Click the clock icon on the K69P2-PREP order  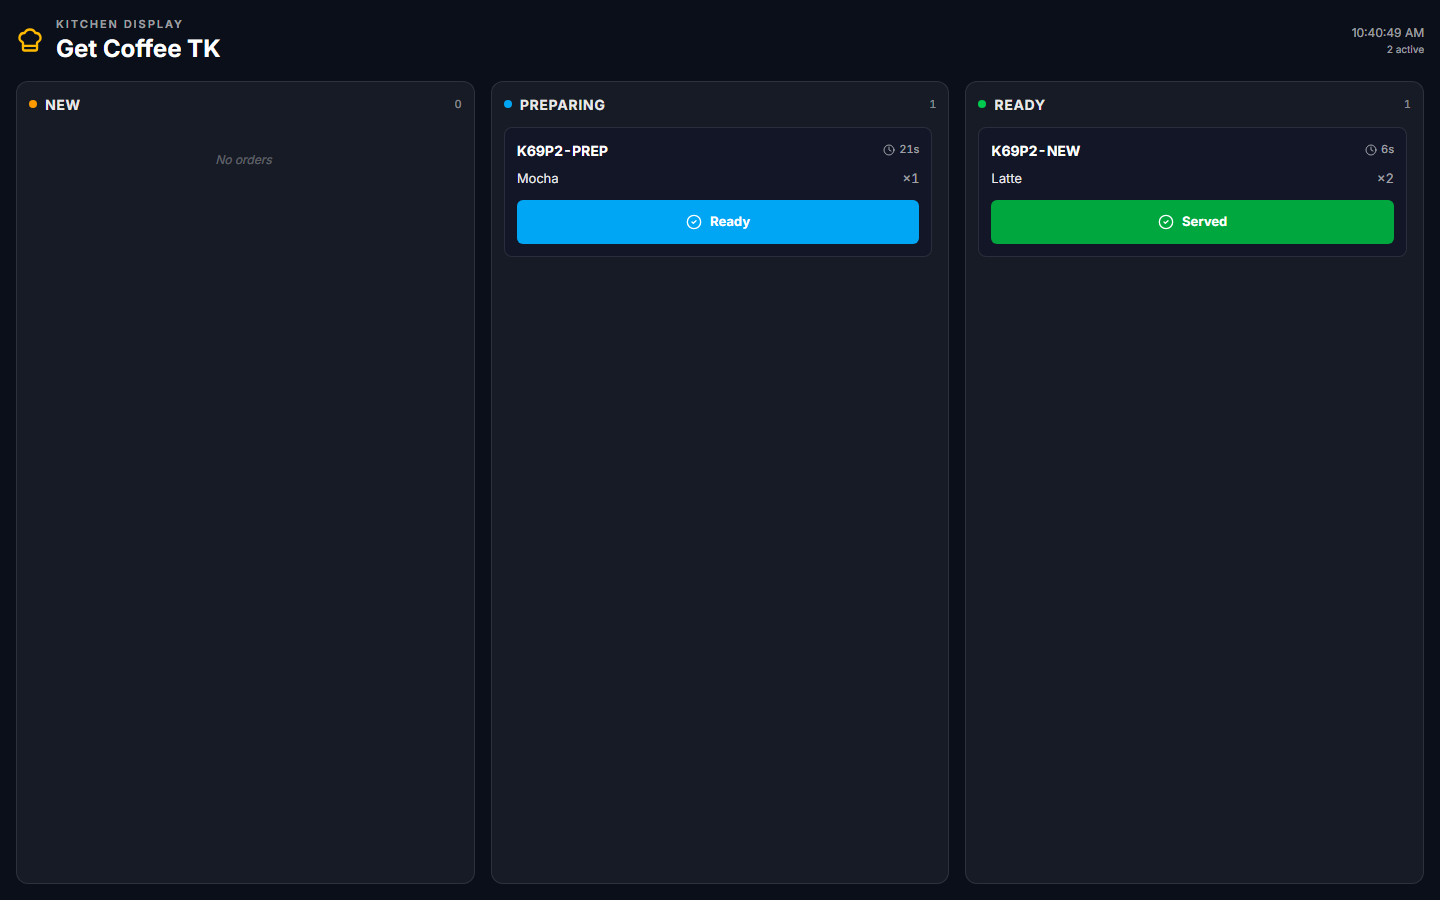tap(888, 150)
